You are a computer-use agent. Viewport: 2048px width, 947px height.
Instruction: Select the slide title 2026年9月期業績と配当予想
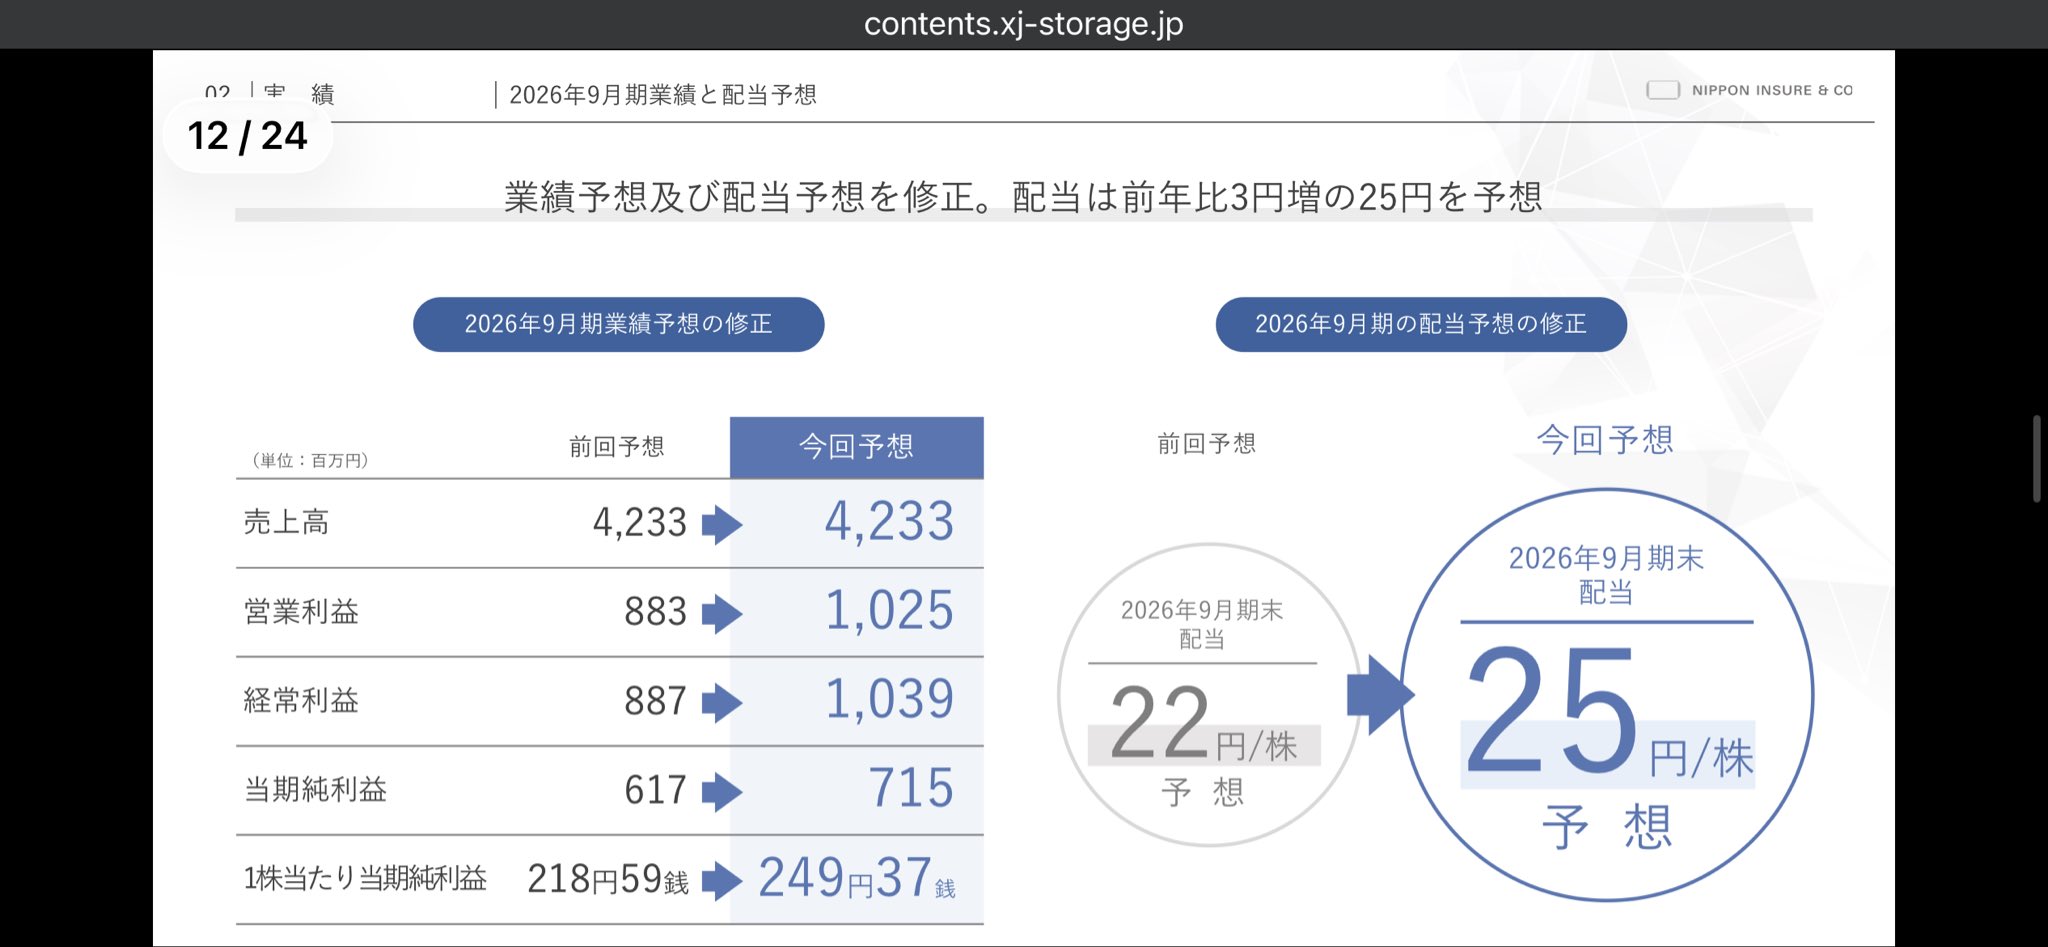663,95
